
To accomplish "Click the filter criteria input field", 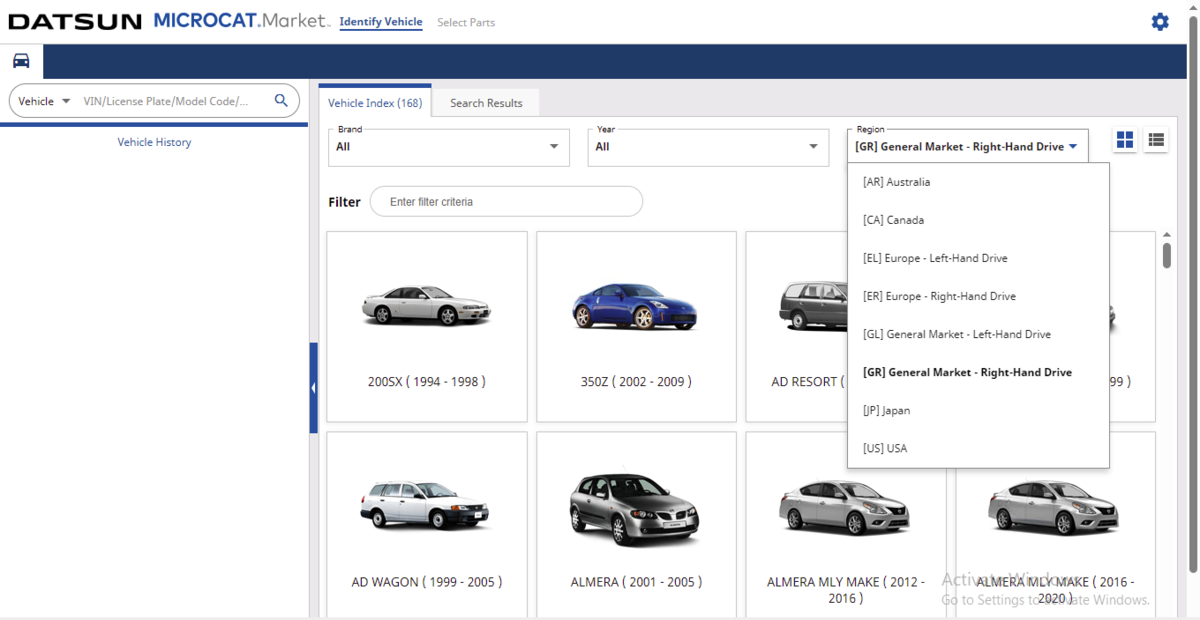I will 506,201.
